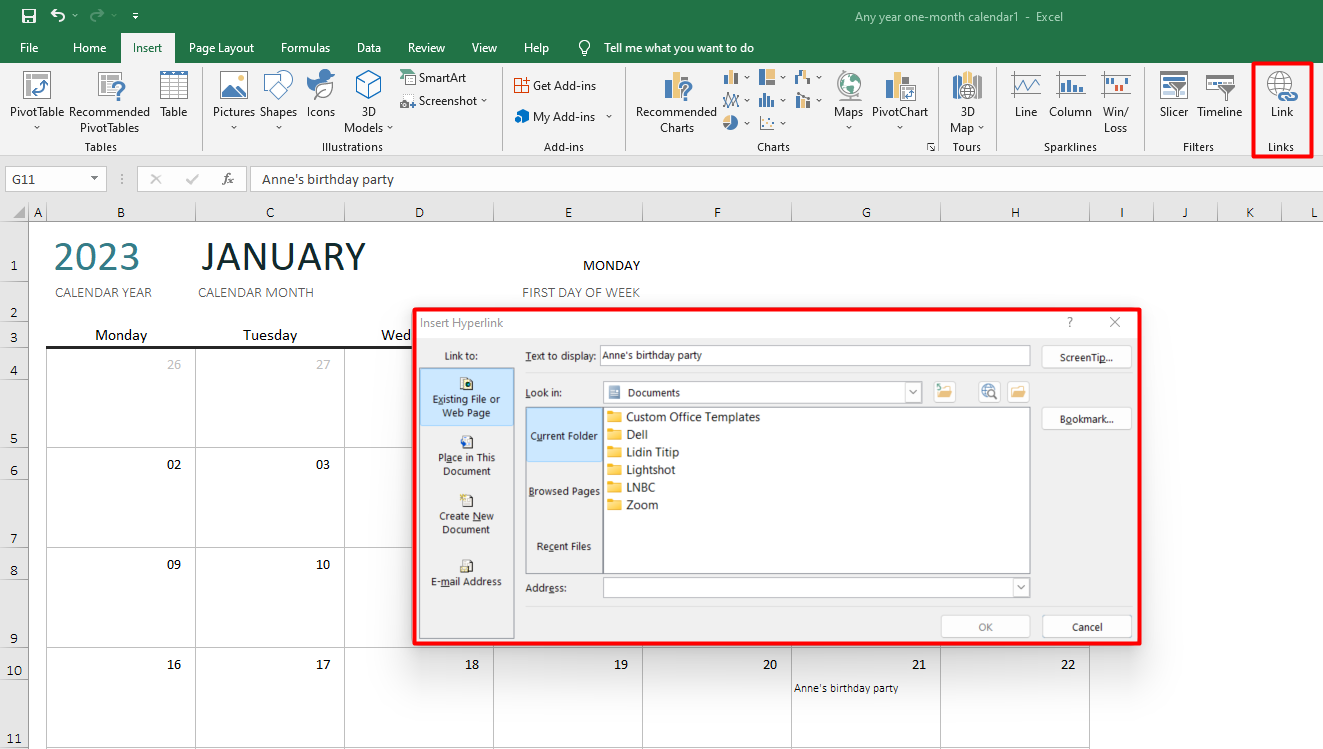
Task: Click the Timeline filter icon
Action: tap(1219, 88)
